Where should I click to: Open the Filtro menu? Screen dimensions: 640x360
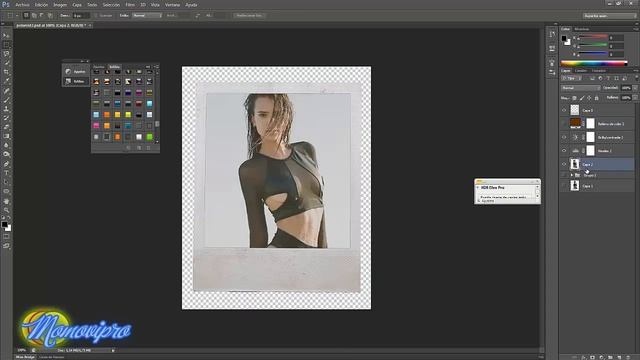130,5
